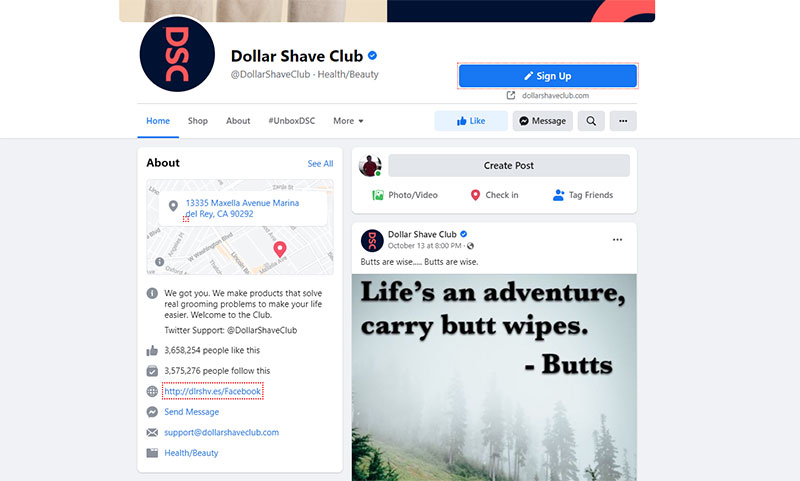Viewport: 800px width, 481px height.
Task: Open the See All about link
Action: tap(320, 164)
